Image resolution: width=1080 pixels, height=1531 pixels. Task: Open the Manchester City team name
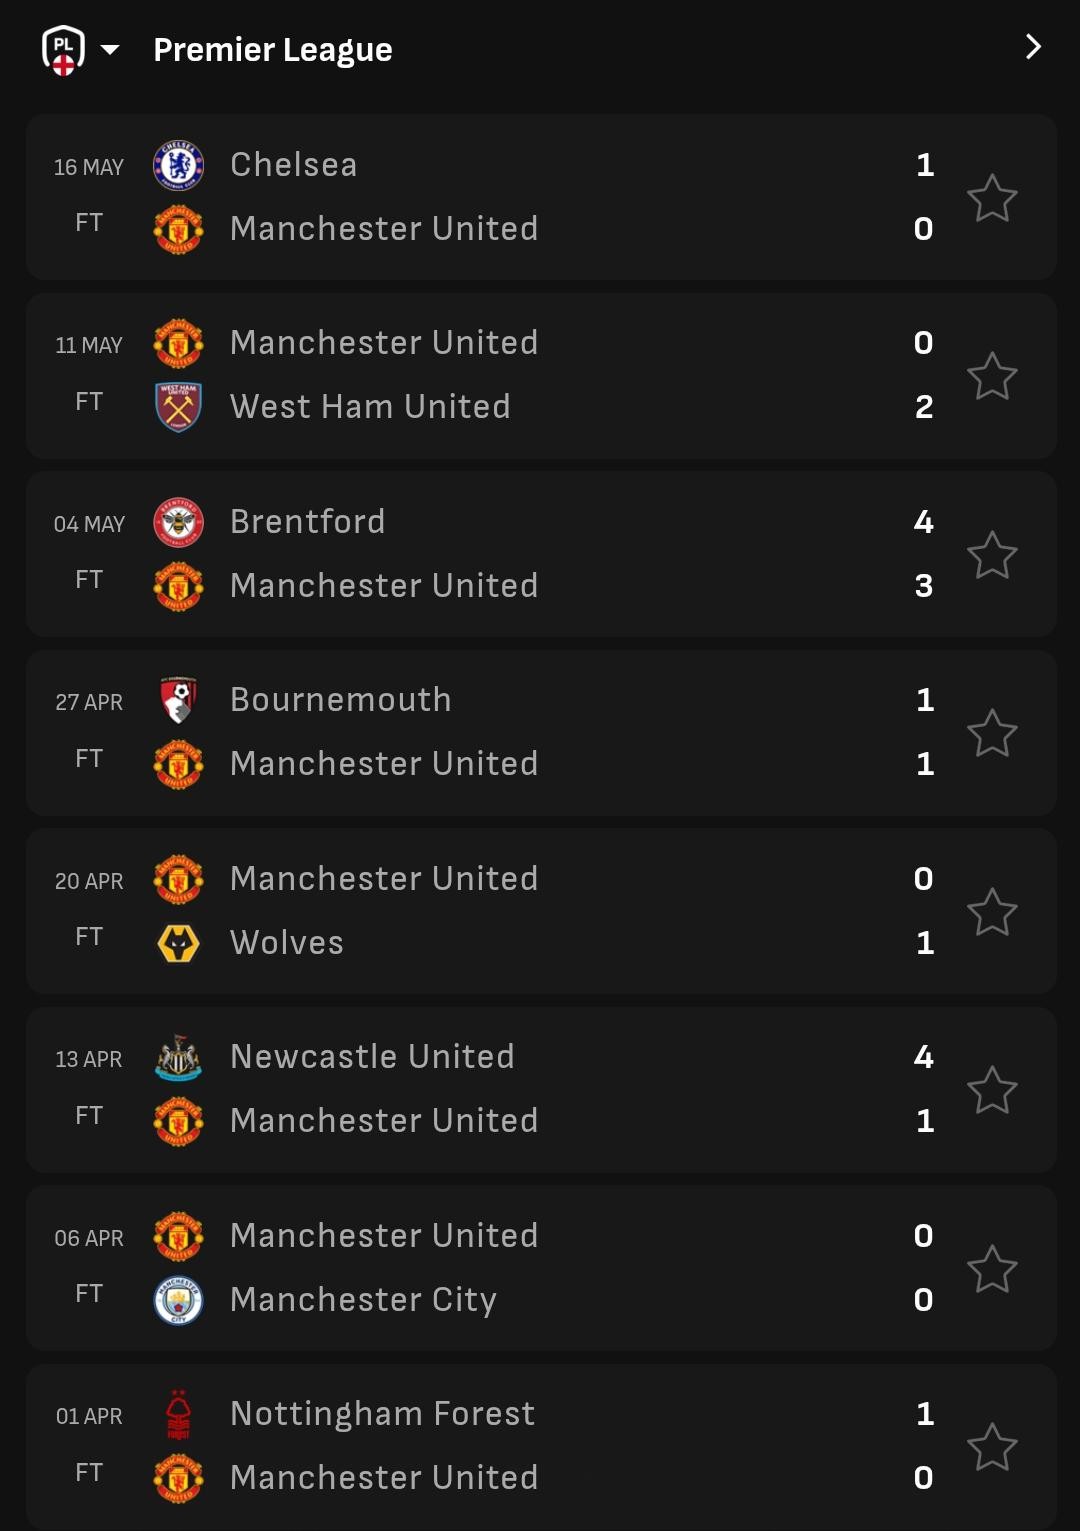[x=363, y=1300]
